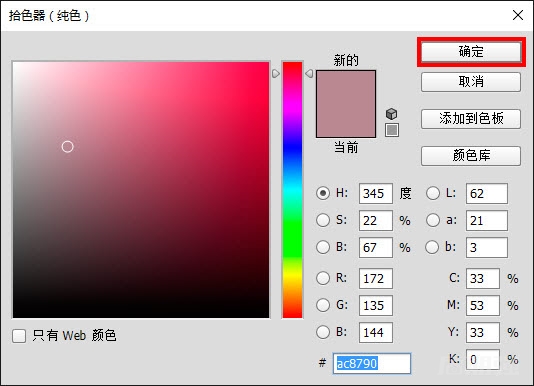The image size is (534, 386).
Task: Click the Y yellow field
Action: [483, 332]
